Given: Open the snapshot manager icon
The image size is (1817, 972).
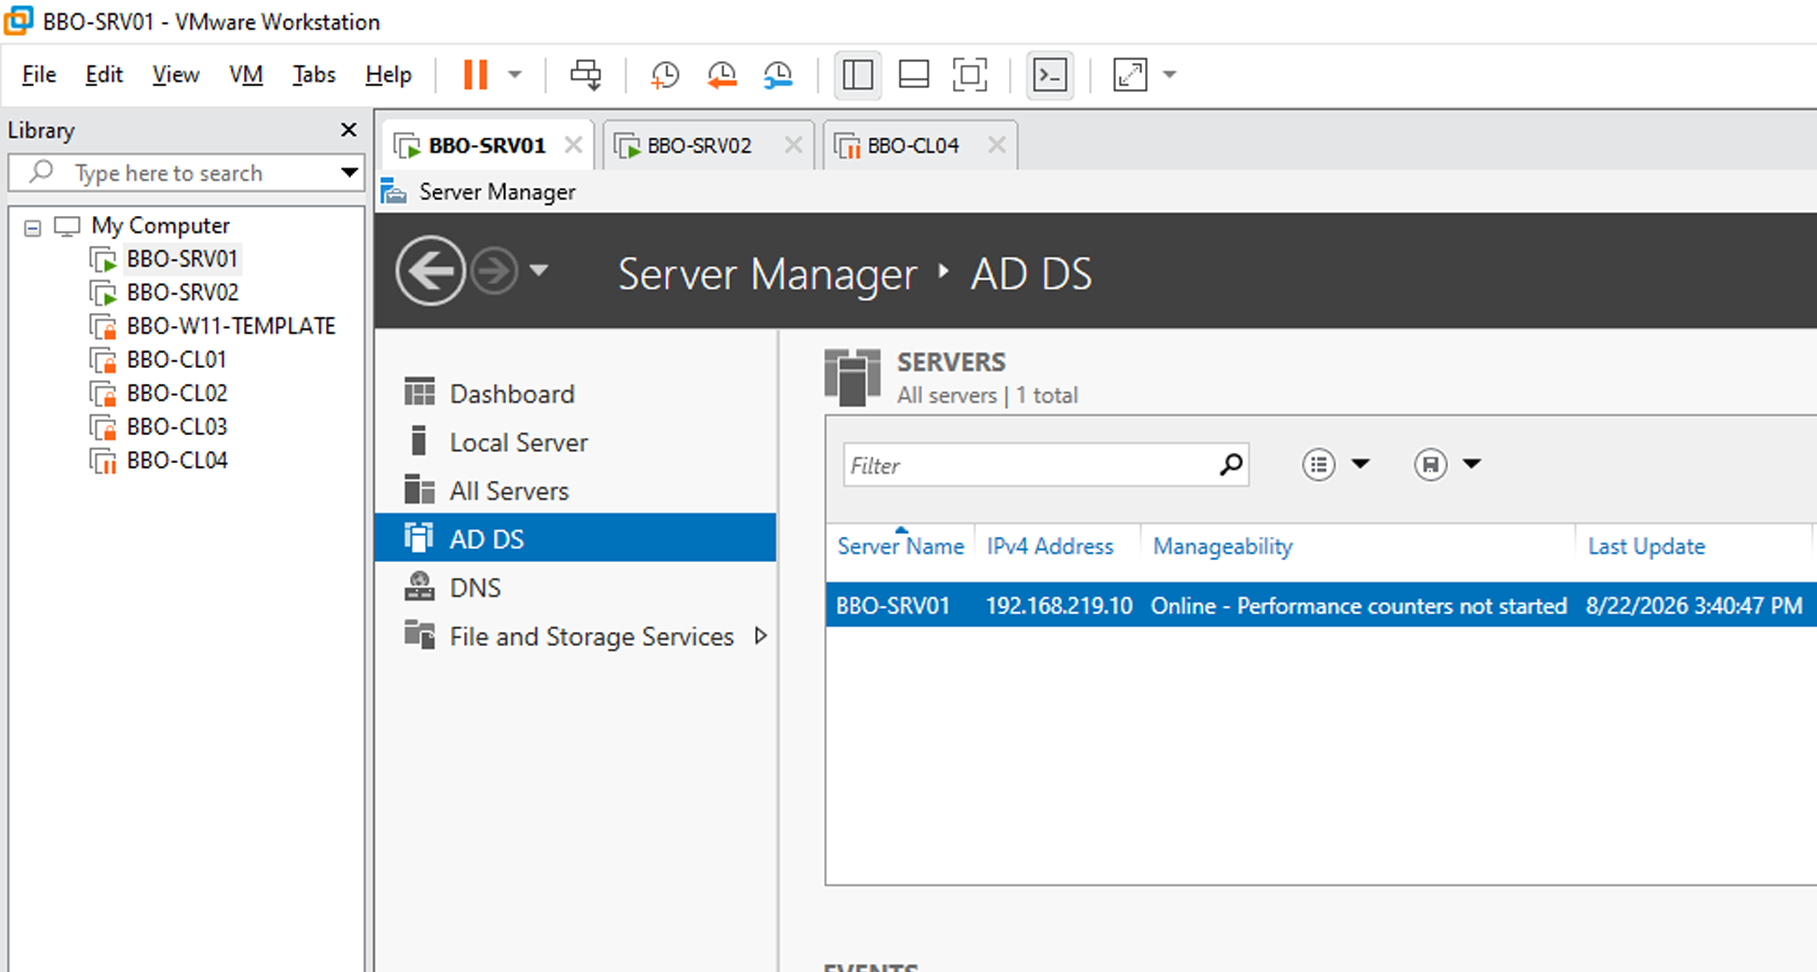Looking at the screenshot, I should tap(778, 75).
